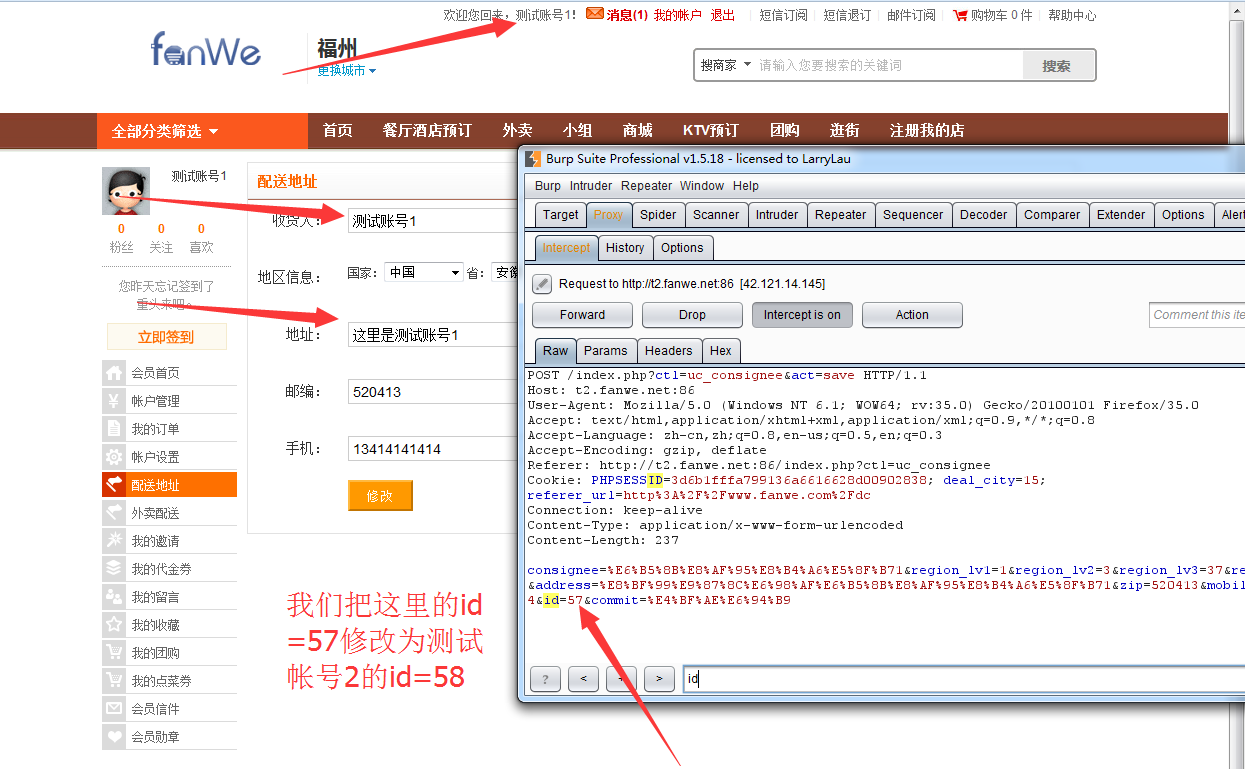Image resolution: width=1245 pixels, height=769 pixels.
Task: Open the Params request view tab
Action: [x=606, y=351]
